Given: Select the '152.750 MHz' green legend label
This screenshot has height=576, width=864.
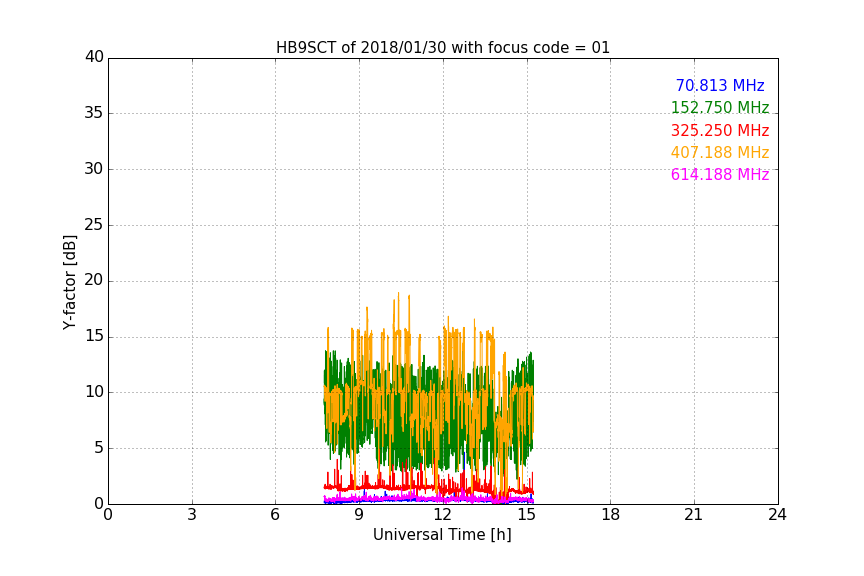Looking at the screenshot, I should coord(720,107).
